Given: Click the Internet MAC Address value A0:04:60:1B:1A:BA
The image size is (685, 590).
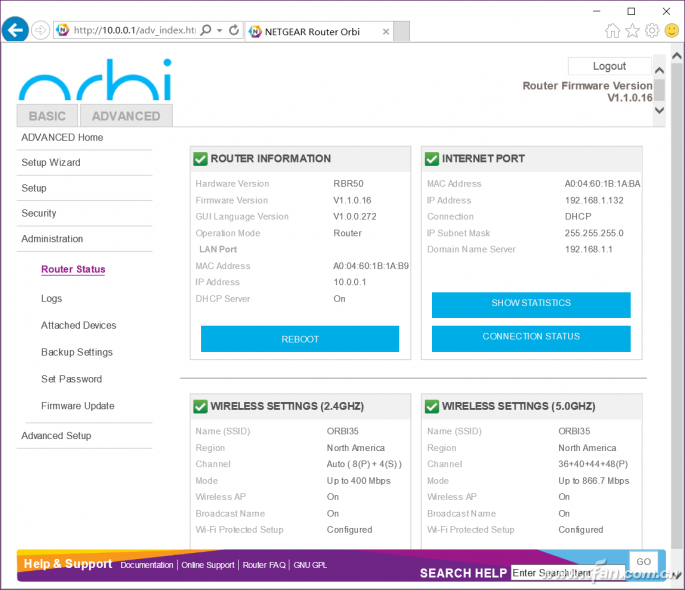Looking at the screenshot, I should click(602, 184).
